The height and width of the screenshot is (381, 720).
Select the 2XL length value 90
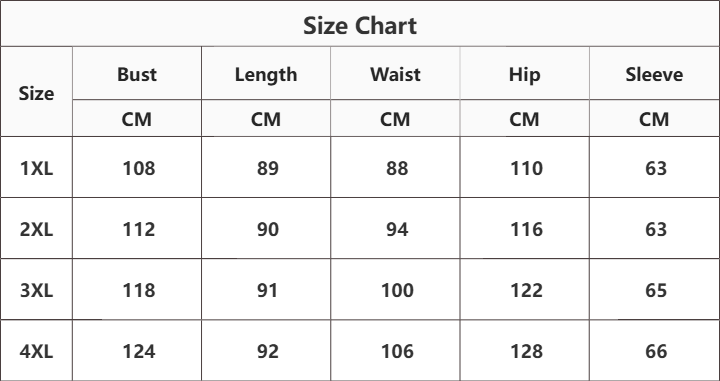coord(268,229)
